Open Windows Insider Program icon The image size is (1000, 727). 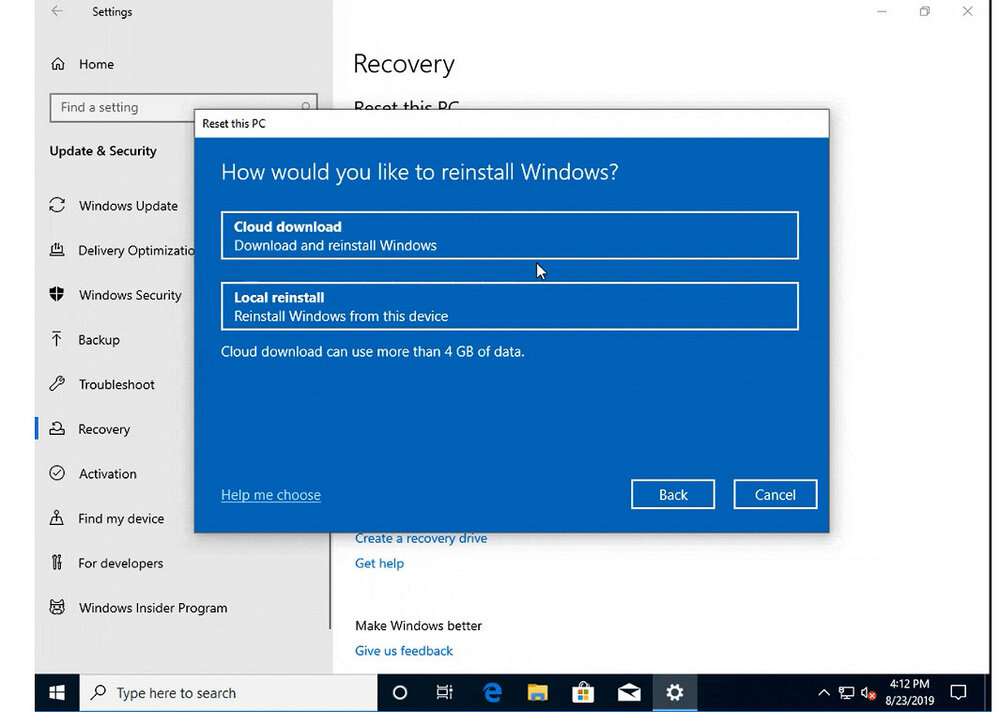(x=57, y=608)
